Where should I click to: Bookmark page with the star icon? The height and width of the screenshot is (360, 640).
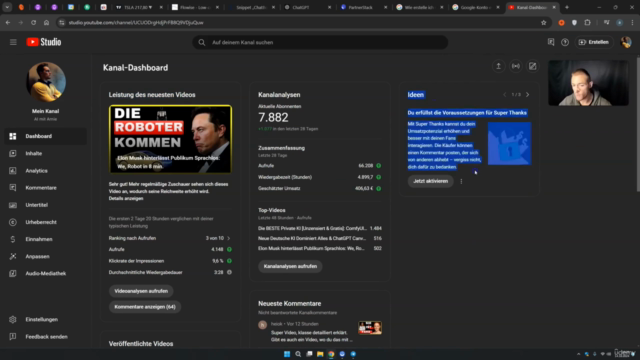coord(543,23)
